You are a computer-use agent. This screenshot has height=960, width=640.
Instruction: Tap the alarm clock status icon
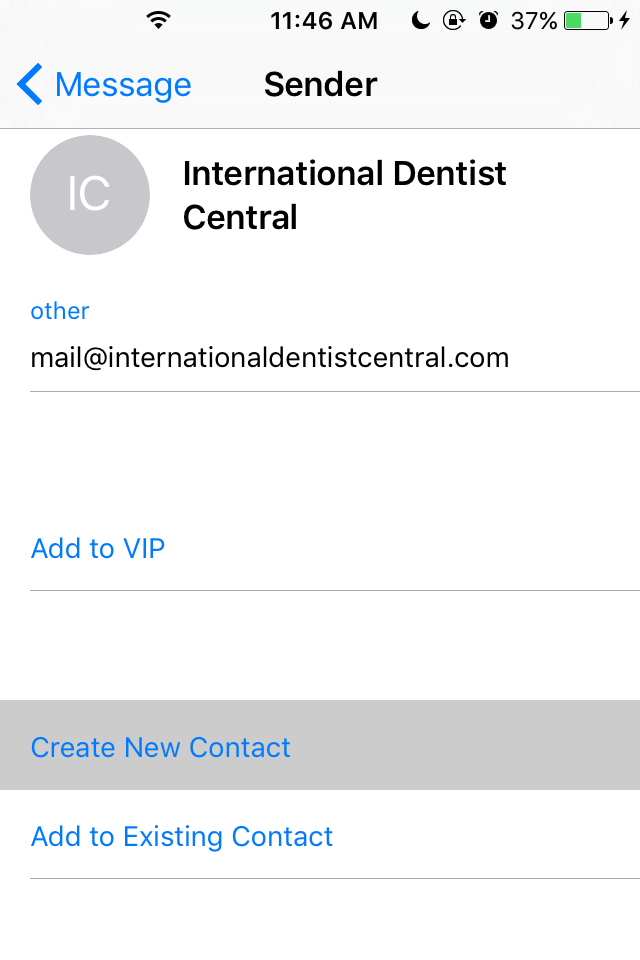pos(488,20)
